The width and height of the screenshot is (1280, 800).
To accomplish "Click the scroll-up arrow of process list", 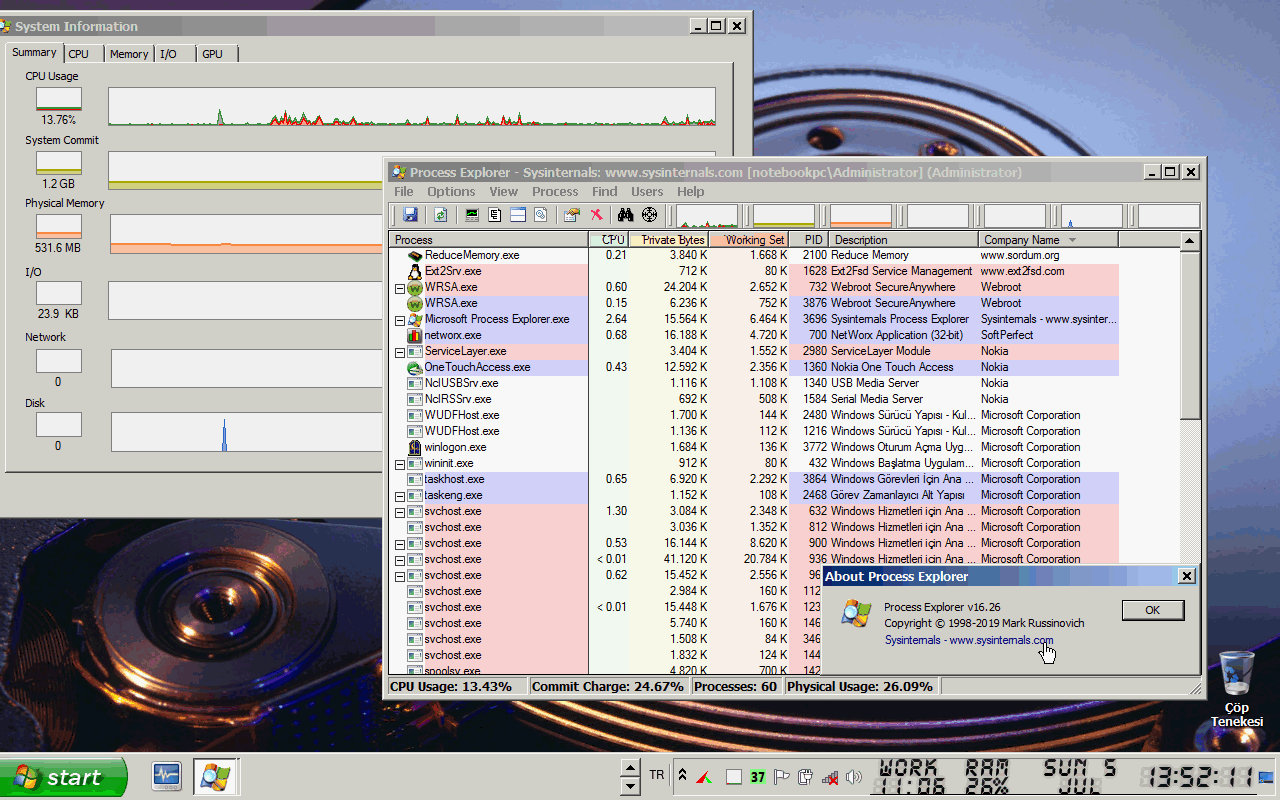I will coord(1190,241).
